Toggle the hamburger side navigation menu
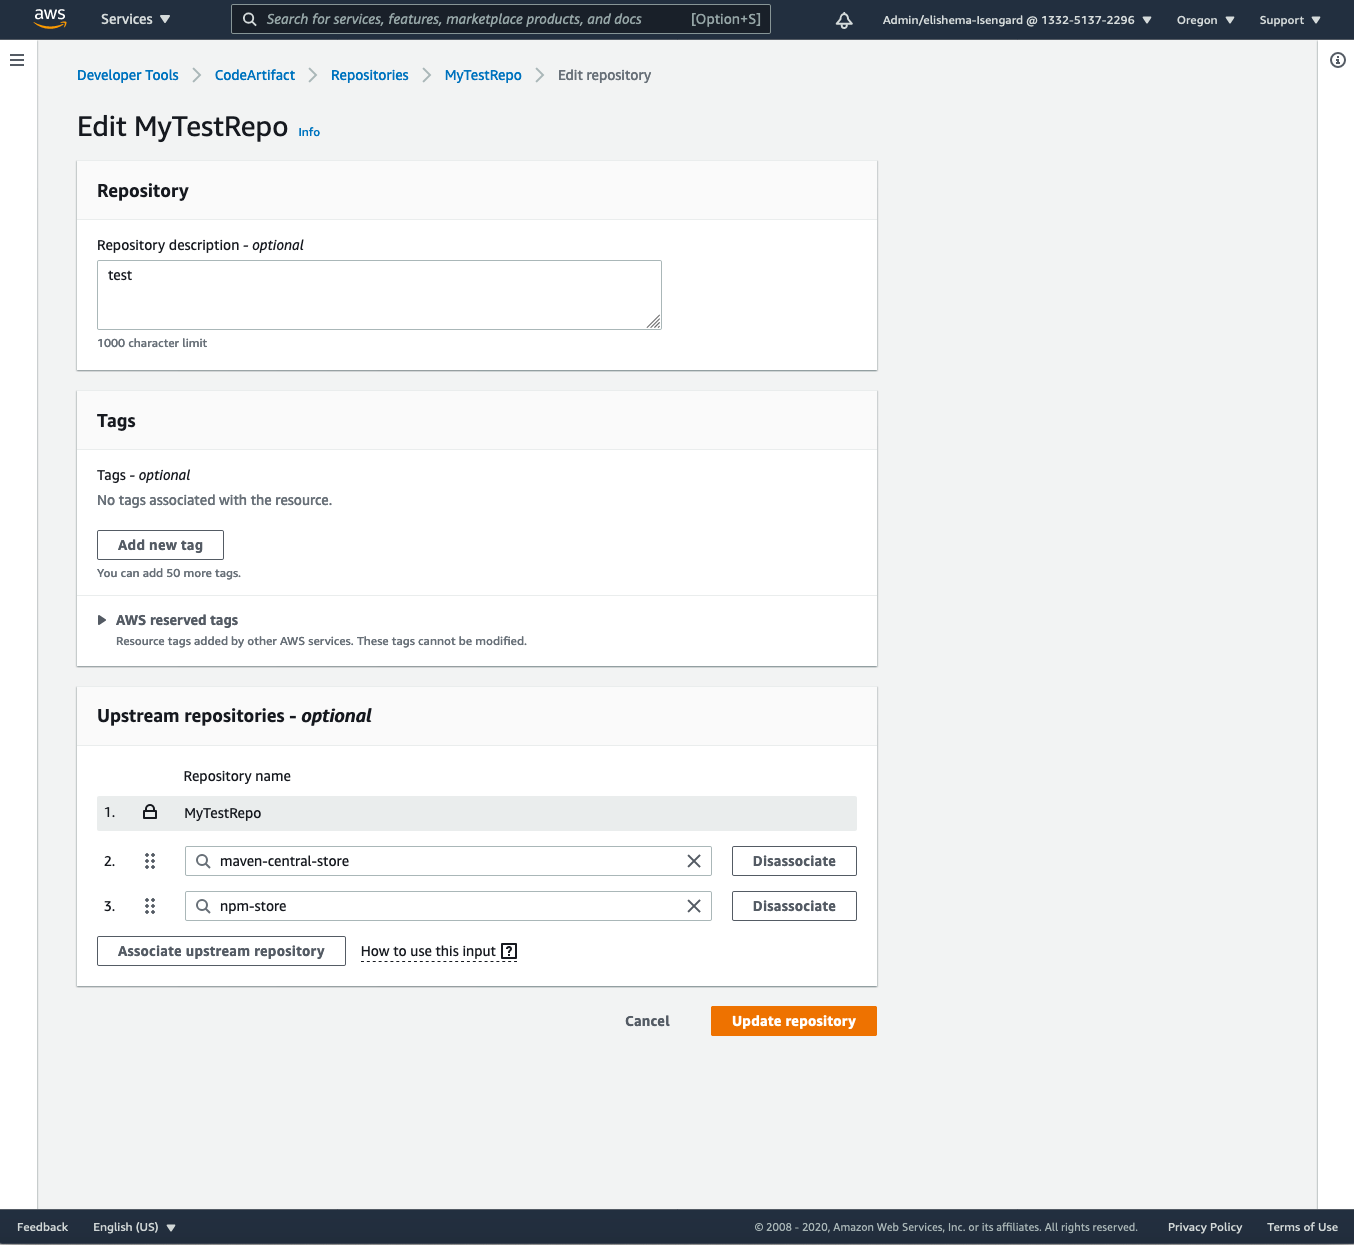 click(x=17, y=60)
